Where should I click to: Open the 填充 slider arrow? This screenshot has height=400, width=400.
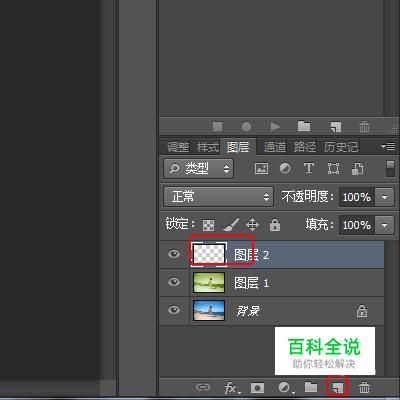[384, 225]
